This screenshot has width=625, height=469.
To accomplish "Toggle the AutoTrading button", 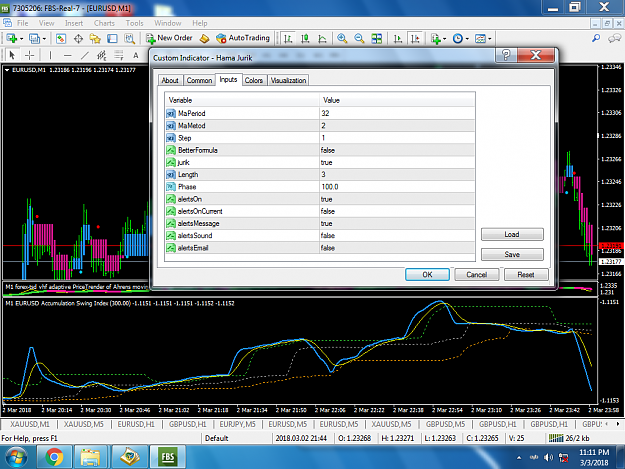I will [x=243, y=38].
